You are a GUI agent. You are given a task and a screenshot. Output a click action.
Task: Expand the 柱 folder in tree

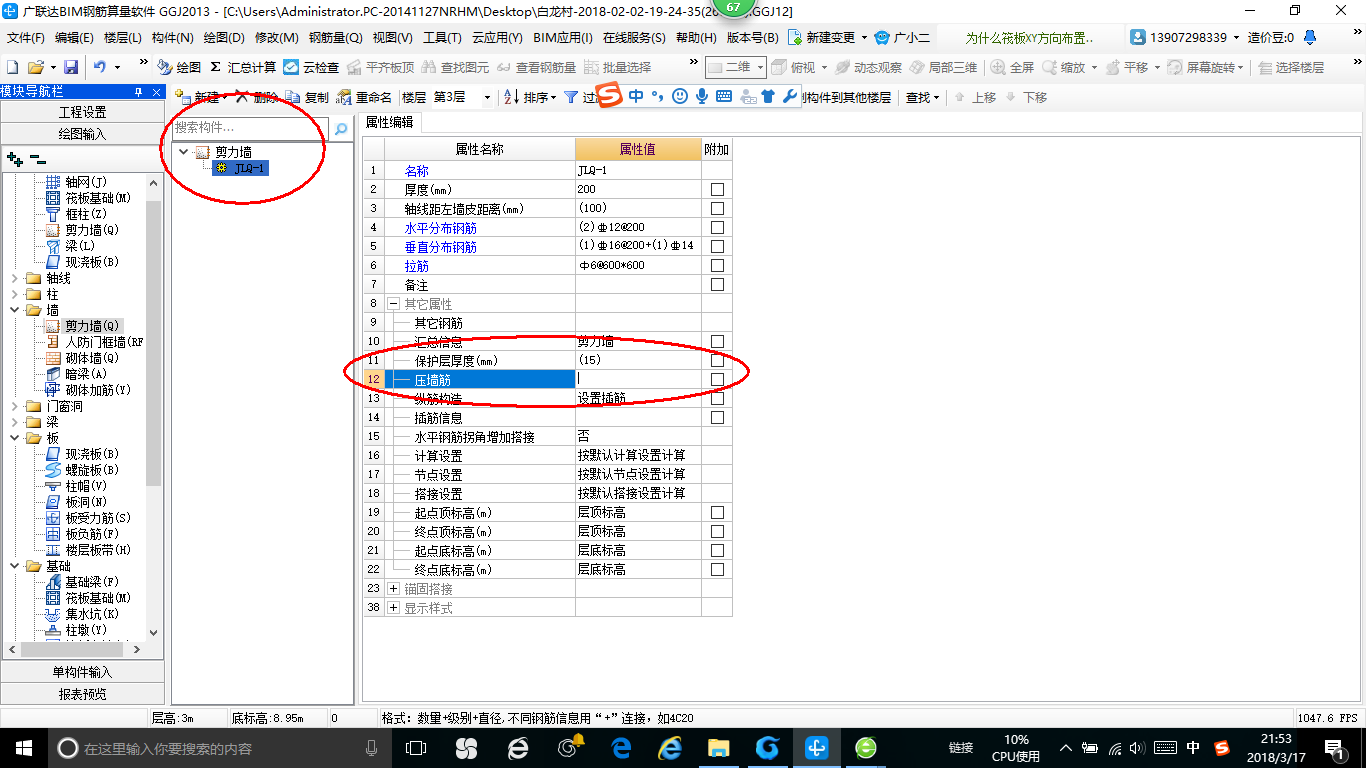(15, 294)
